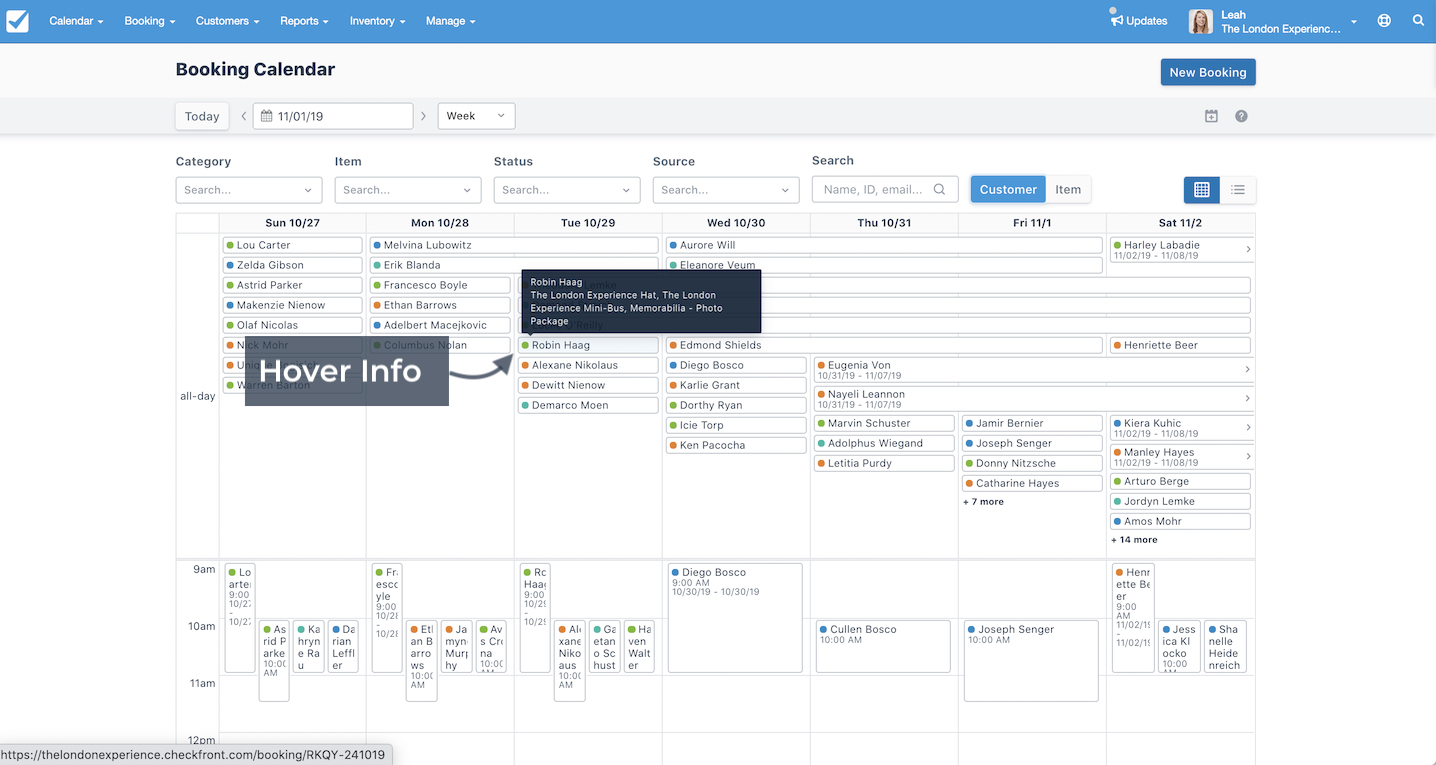
Task: Open Edmond Shields booking
Action: point(884,345)
